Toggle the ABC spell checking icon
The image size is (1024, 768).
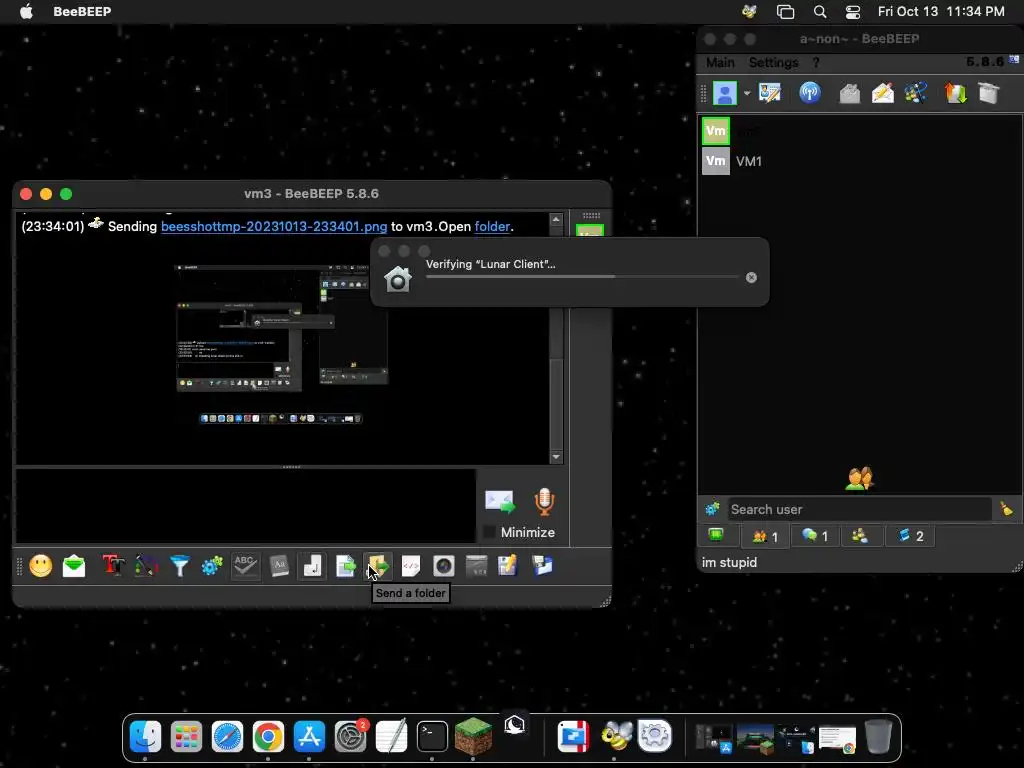point(246,566)
